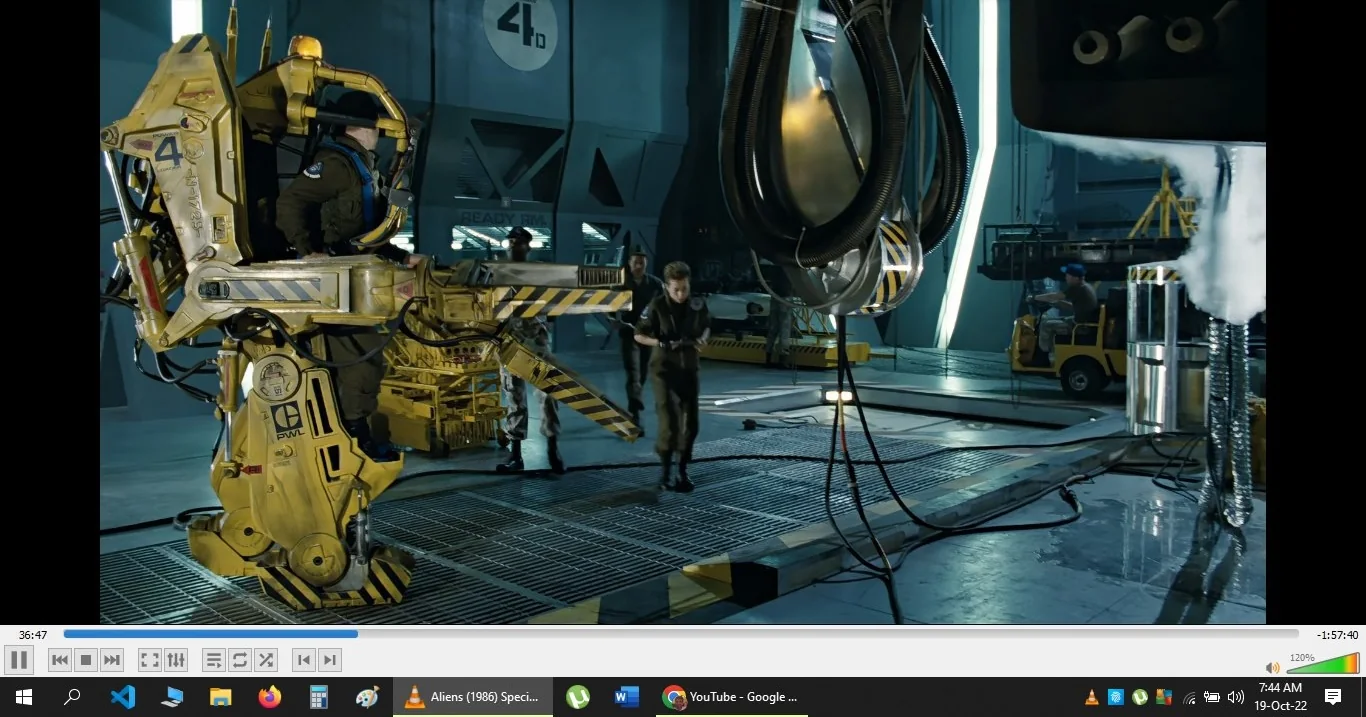Open uTorrent from the taskbar
This screenshot has height=717, width=1366.
[578, 697]
